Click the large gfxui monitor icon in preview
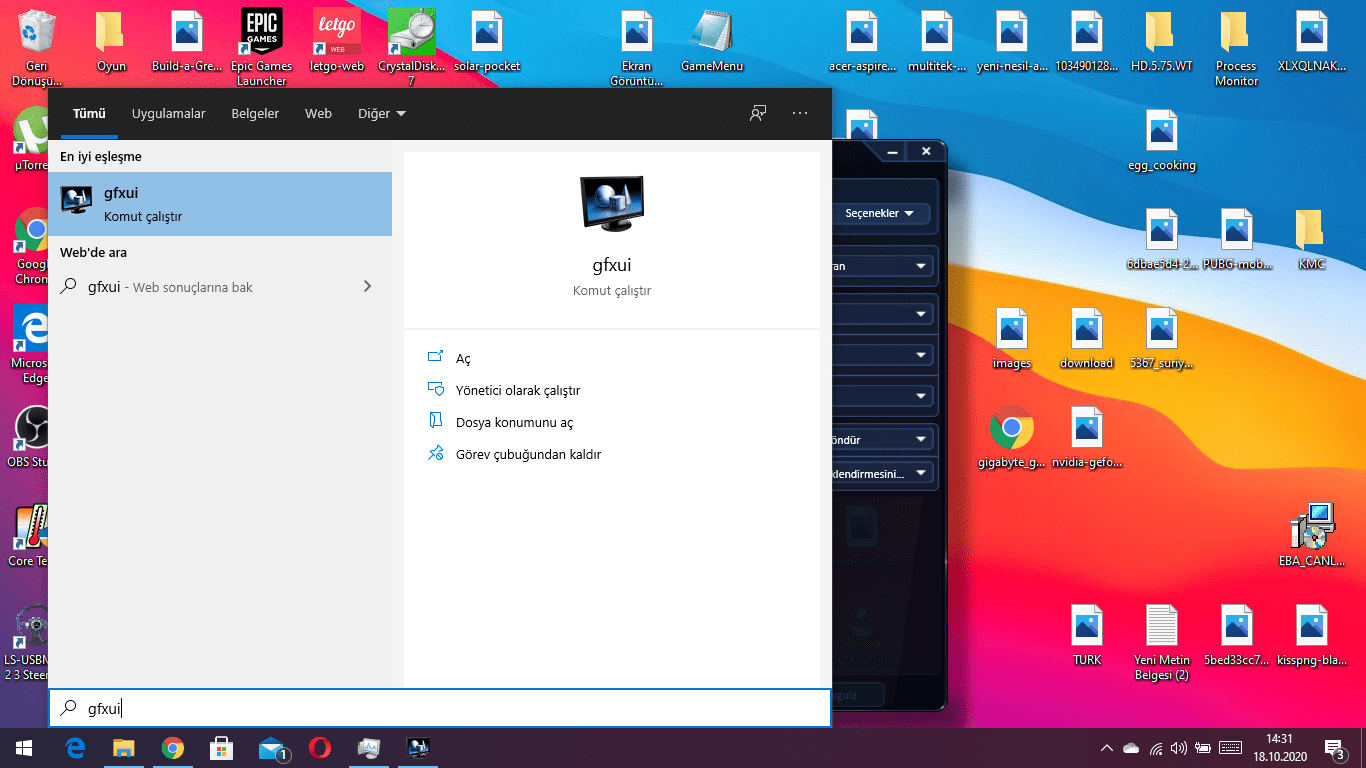The width and height of the screenshot is (1366, 768). click(x=612, y=203)
